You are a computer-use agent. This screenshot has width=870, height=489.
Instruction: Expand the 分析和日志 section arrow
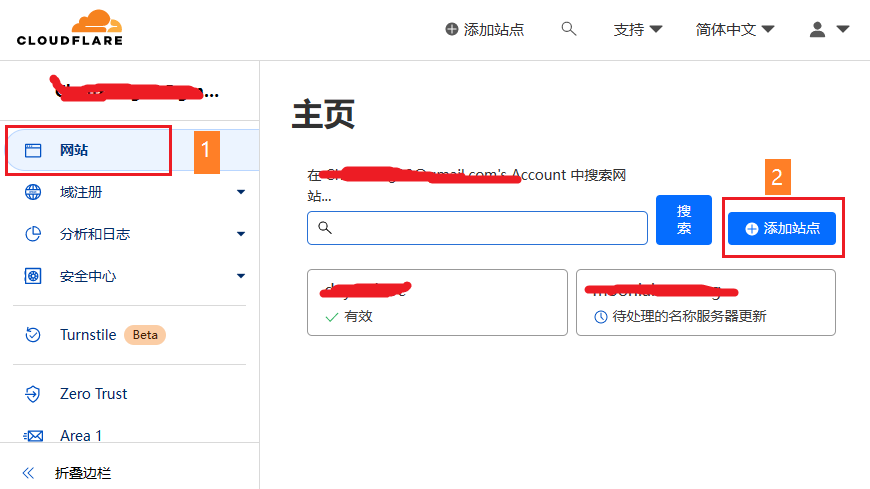point(241,234)
